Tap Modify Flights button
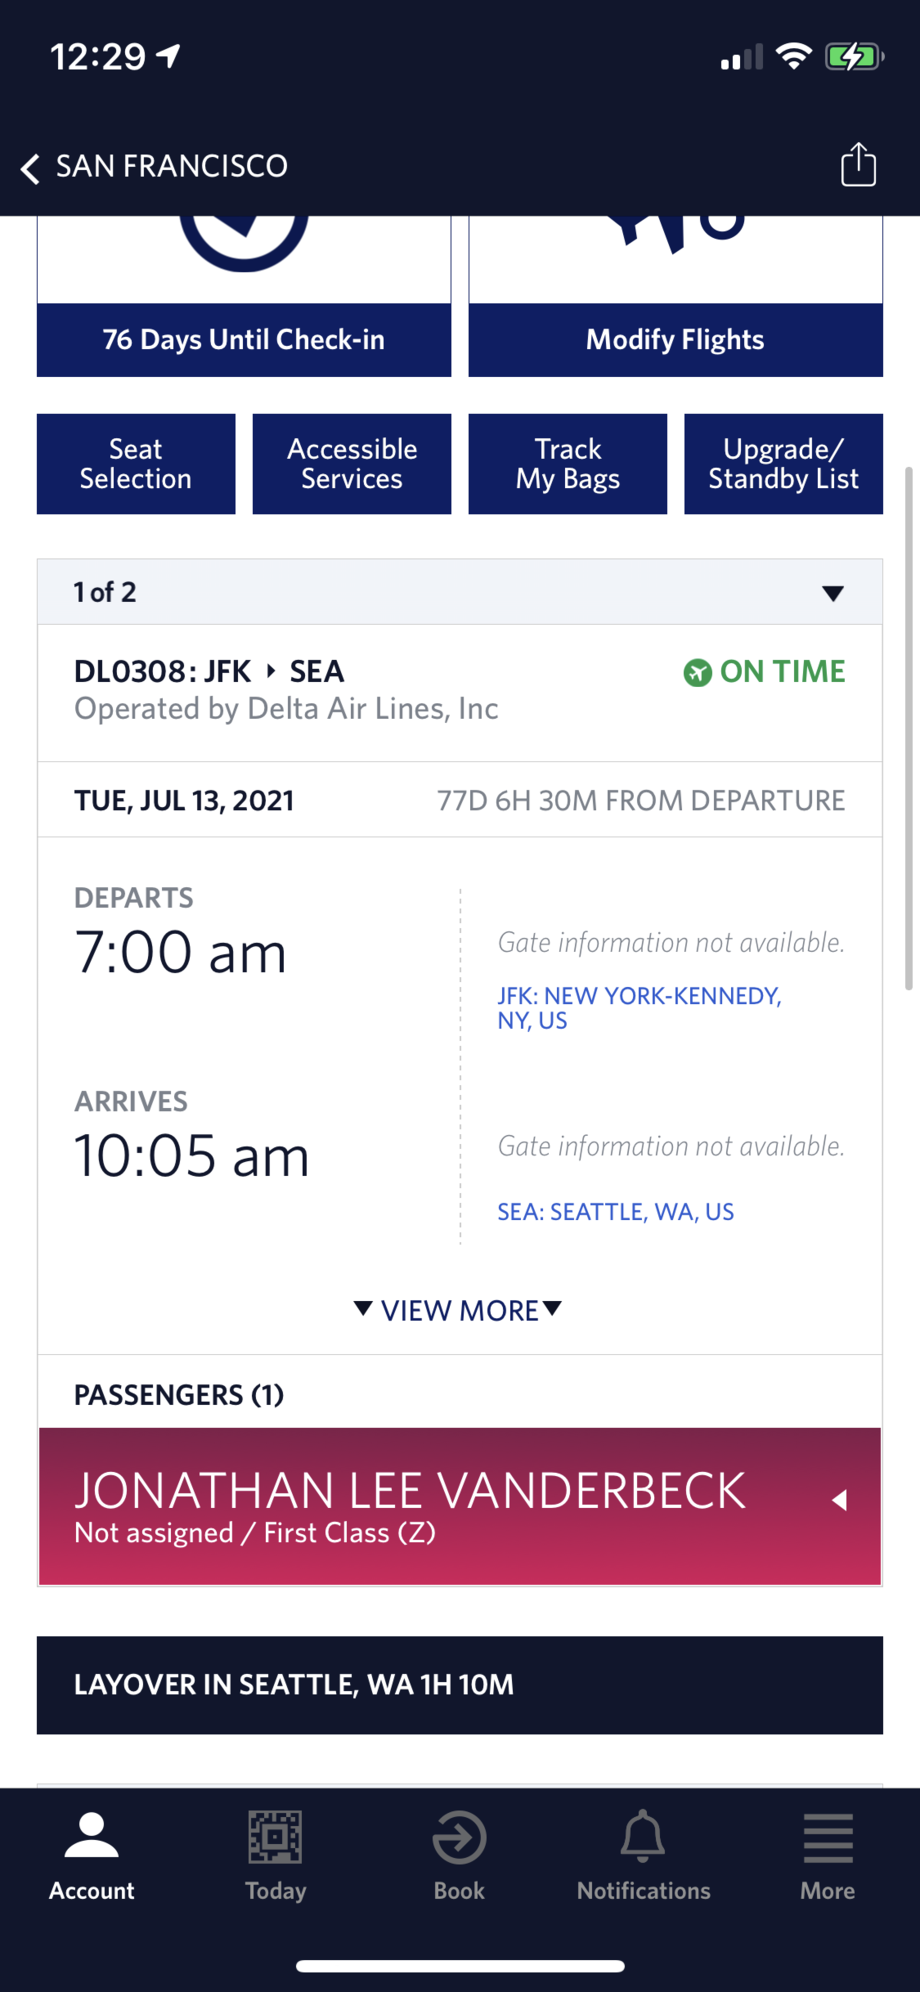This screenshot has width=920, height=1992. [676, 340]
